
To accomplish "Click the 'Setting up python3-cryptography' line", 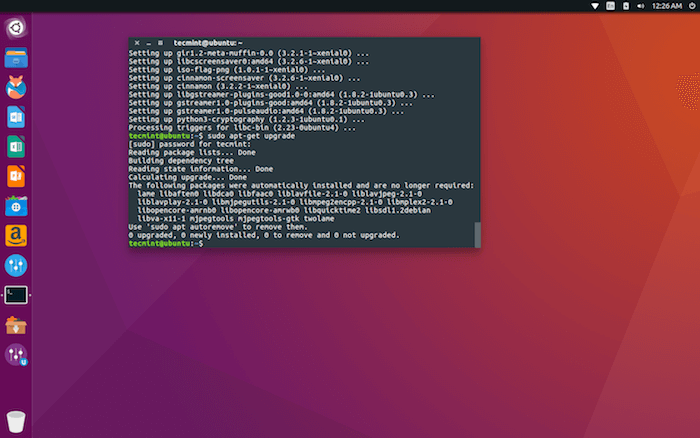I will tap(247, 119).
